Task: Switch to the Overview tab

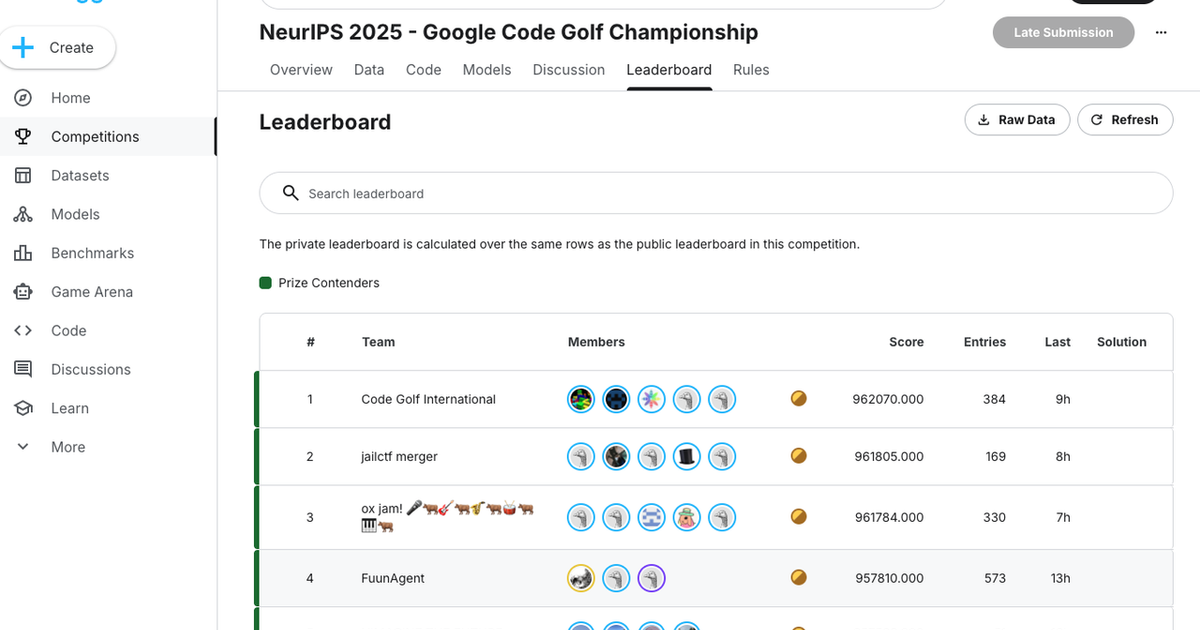Action: 301,70
